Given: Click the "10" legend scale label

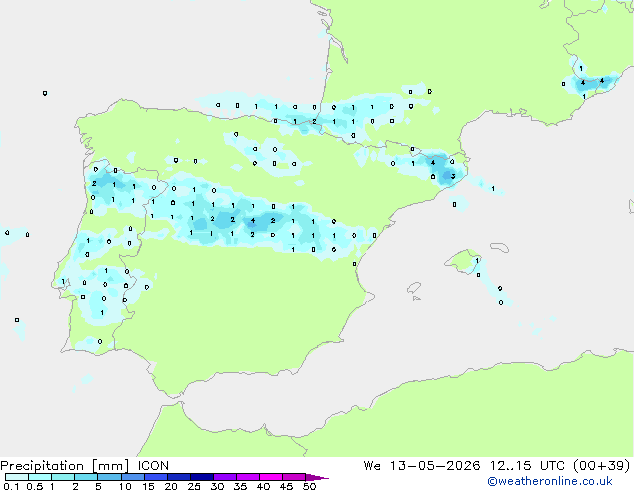Looking at the screenshot, I should click(x=125, y=486).
